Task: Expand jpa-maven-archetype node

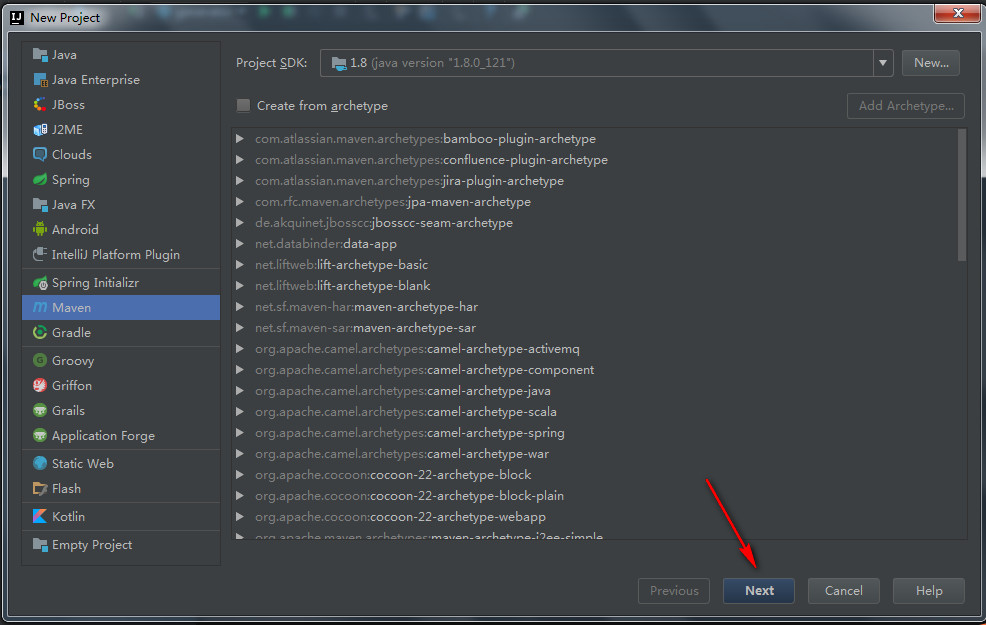Action: pos(240,202)
